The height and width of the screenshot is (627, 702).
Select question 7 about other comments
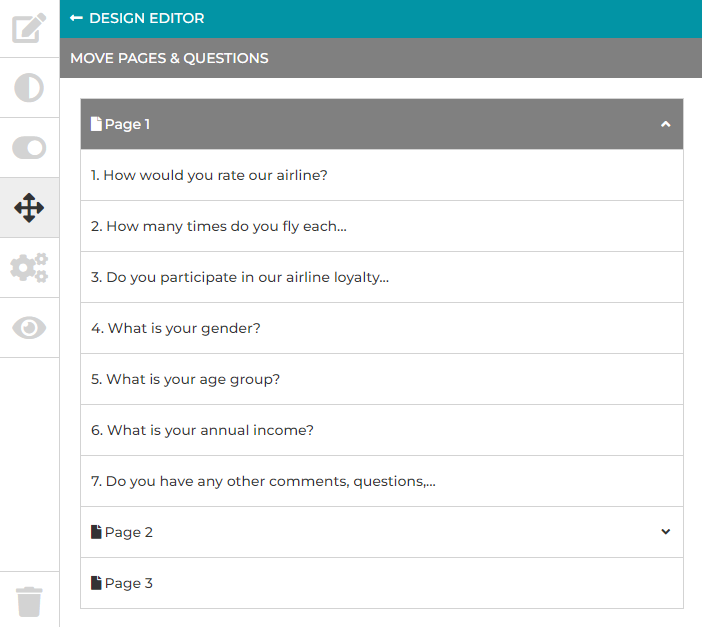point(382,481)
